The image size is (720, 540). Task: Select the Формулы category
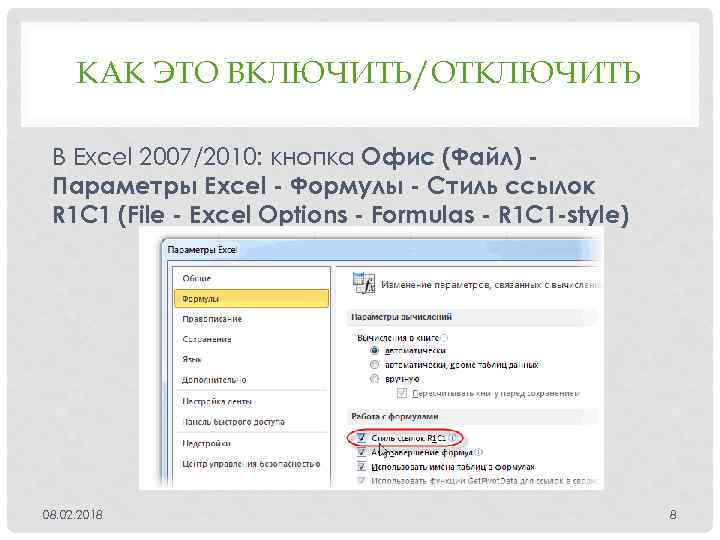[252, 298]
